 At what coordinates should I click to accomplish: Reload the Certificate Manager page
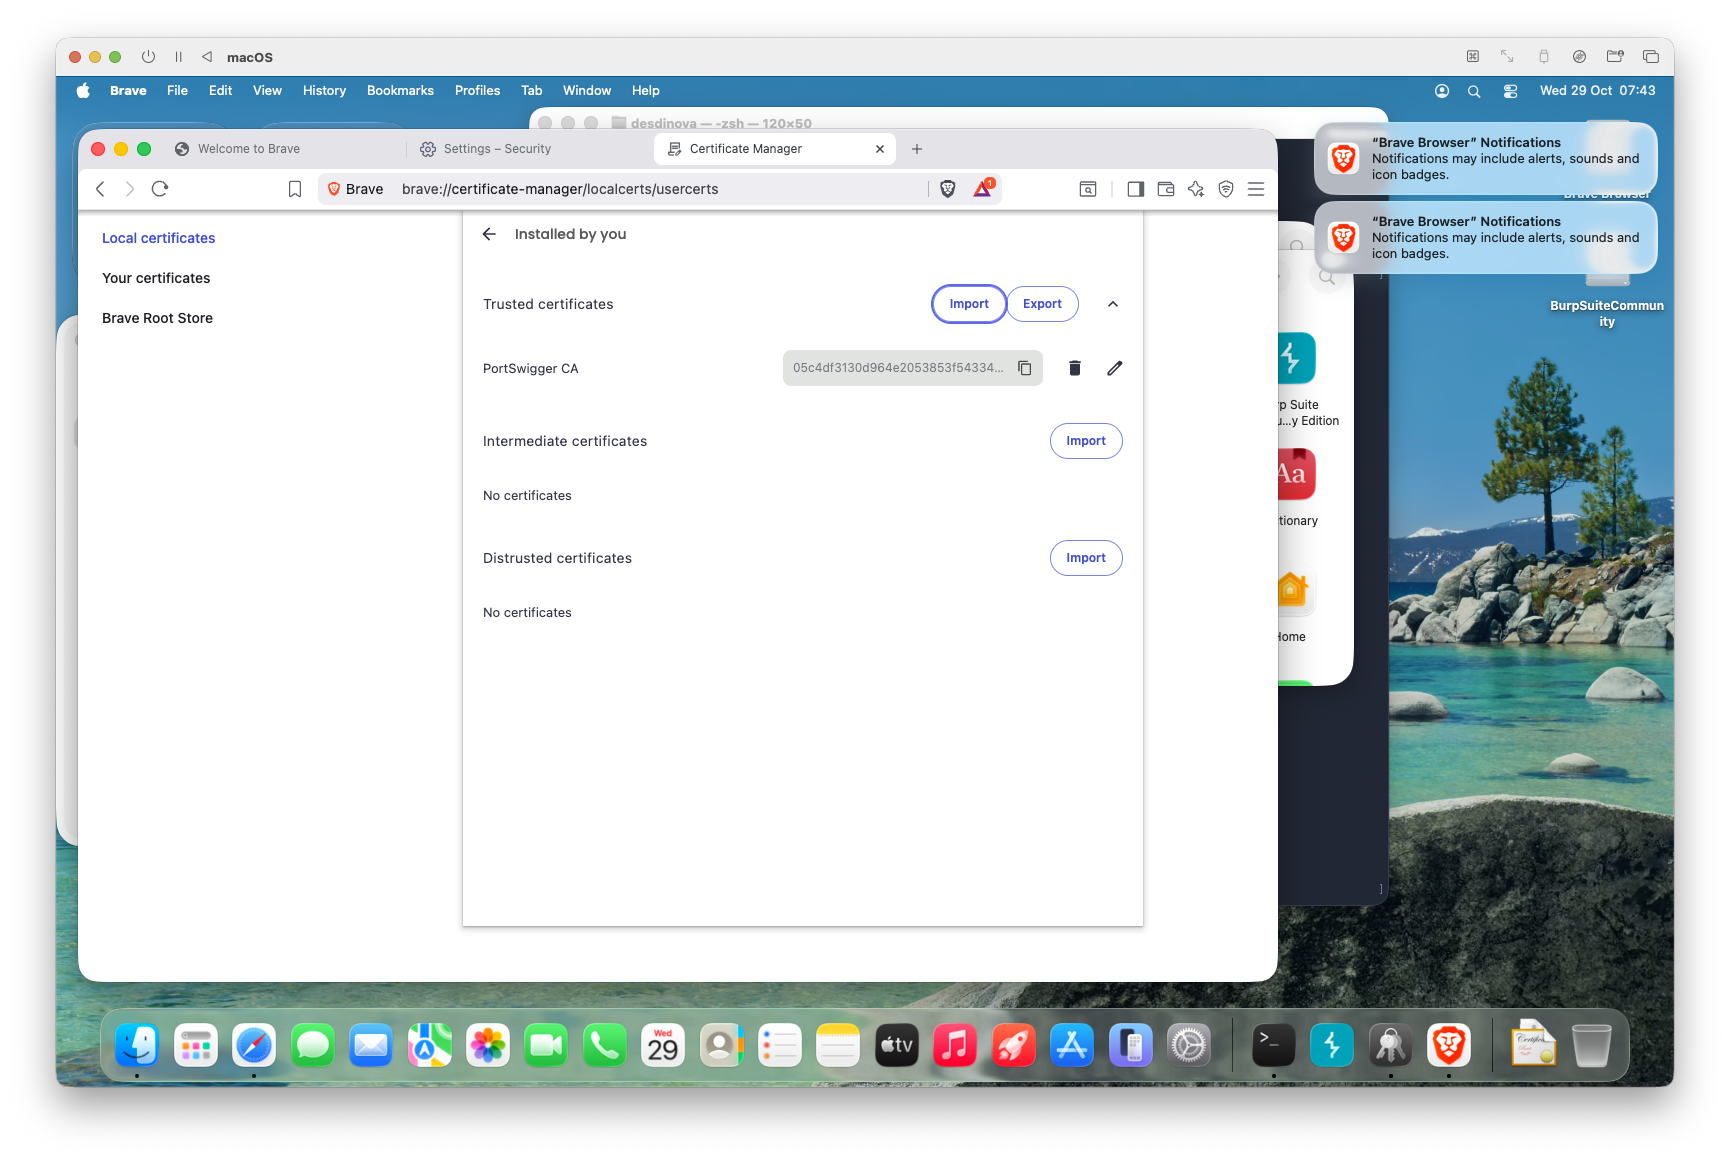click(x=160, y=189)
